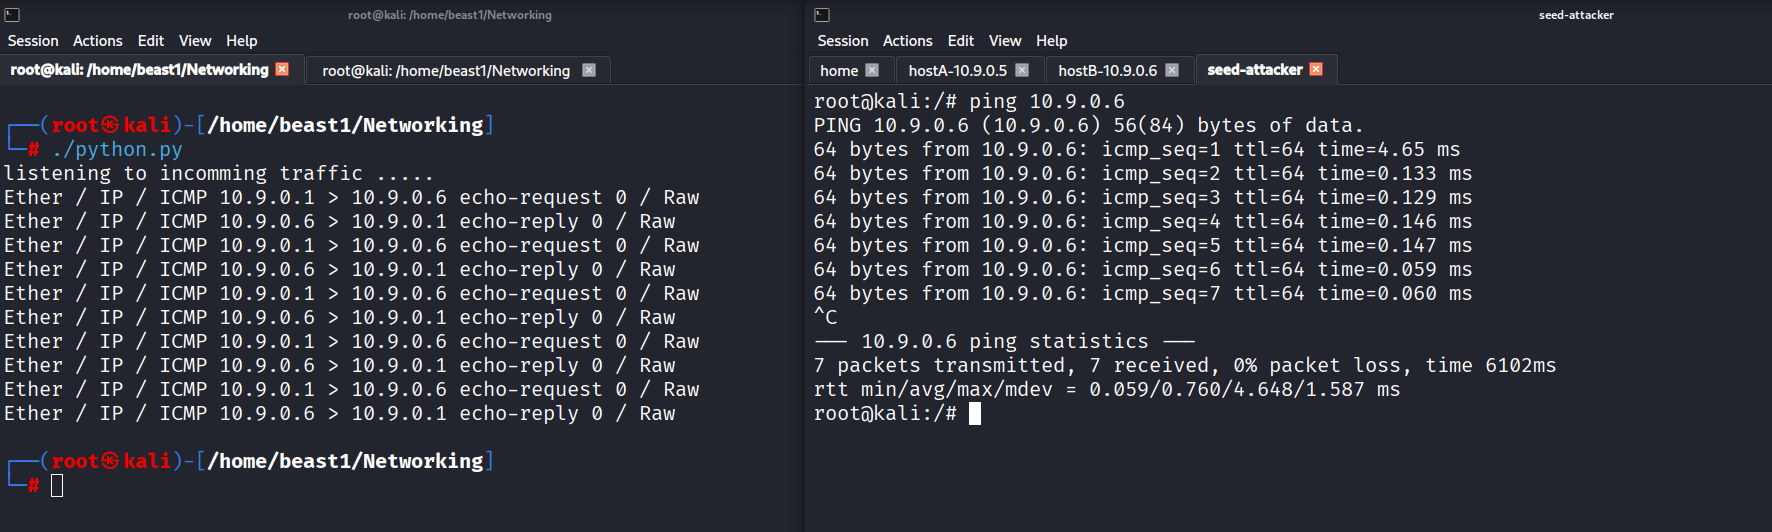Switch to the hostA-10.9.0.5 tab
1772x532 pixels.
click(957, 70)
